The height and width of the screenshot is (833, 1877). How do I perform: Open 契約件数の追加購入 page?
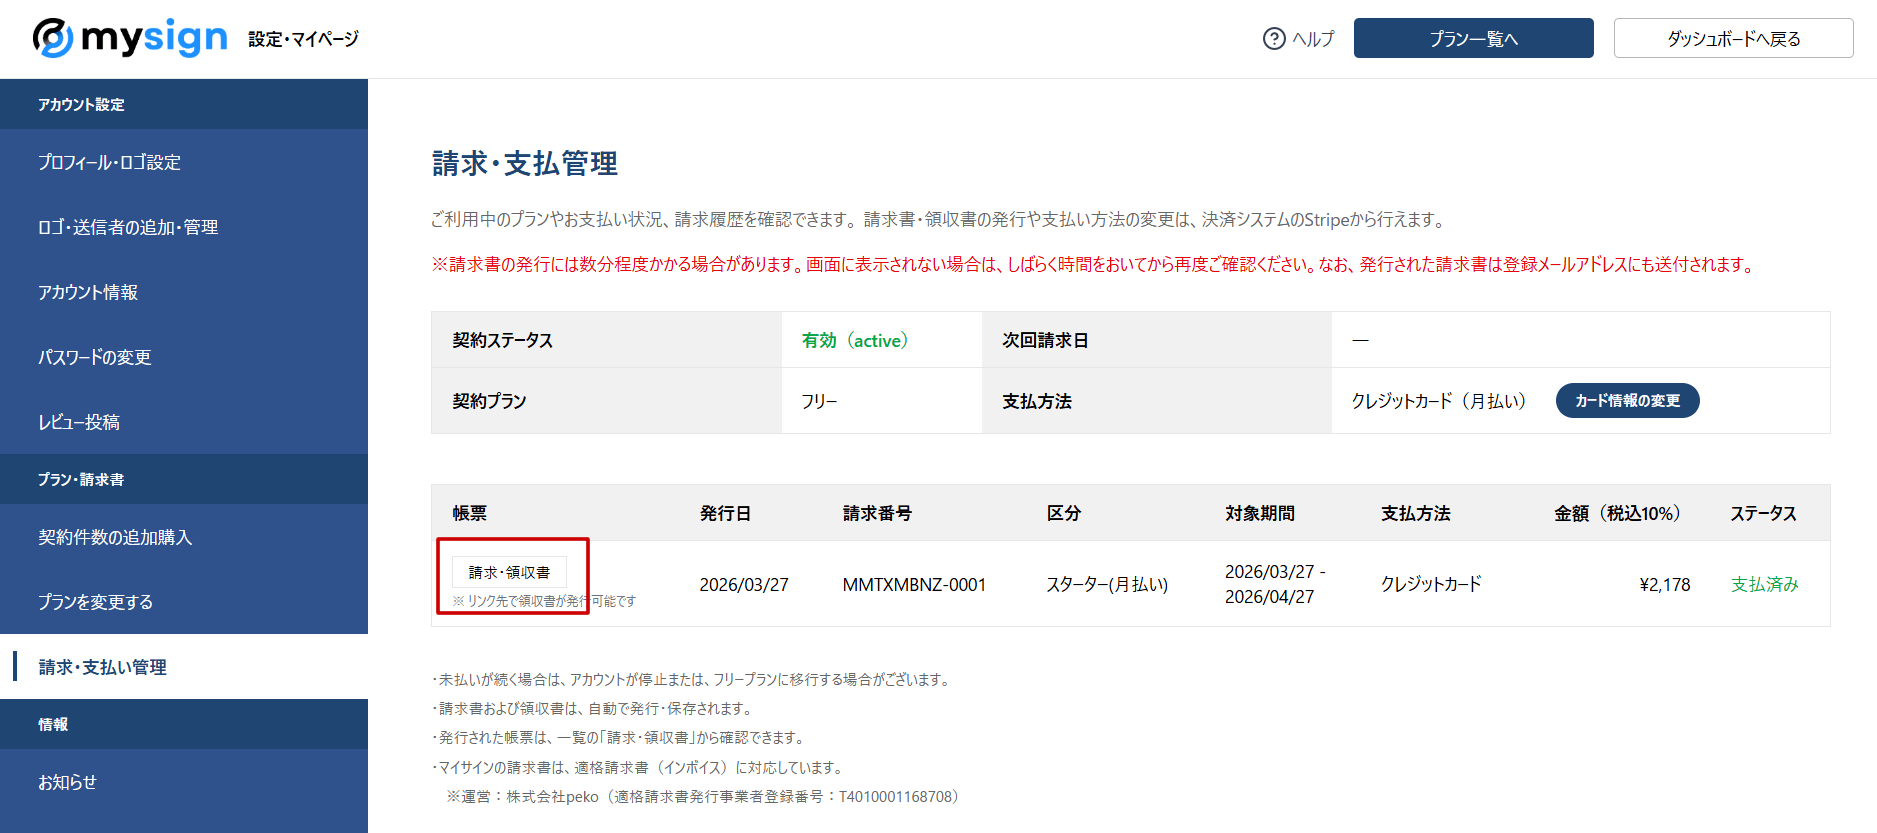184,537
